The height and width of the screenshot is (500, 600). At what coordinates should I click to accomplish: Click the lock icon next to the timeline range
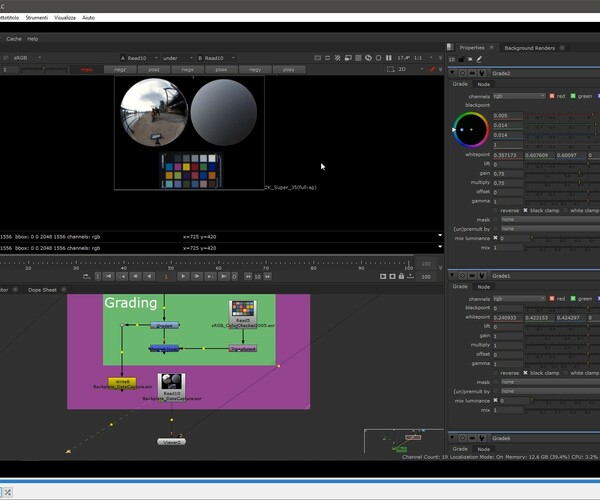click(x=401, y=276)
